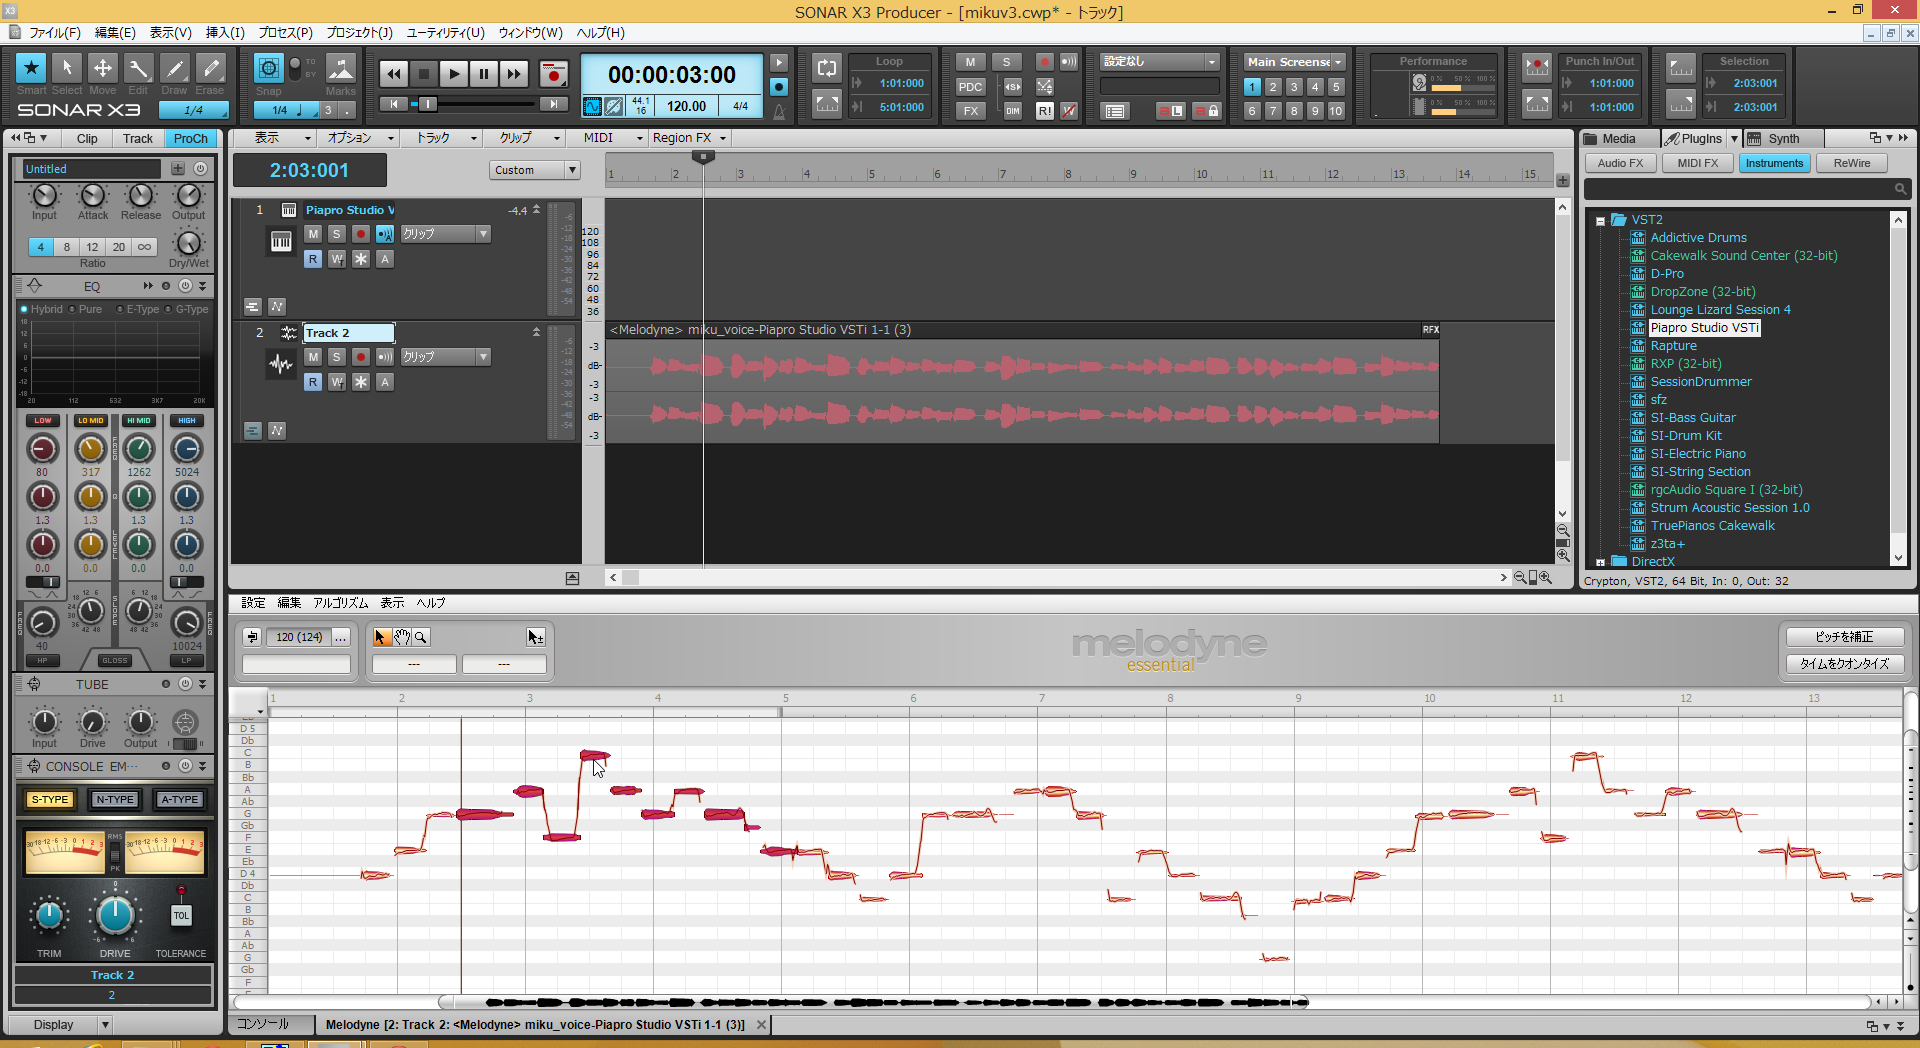Open the Synth browser tab

pos(1784,139)
